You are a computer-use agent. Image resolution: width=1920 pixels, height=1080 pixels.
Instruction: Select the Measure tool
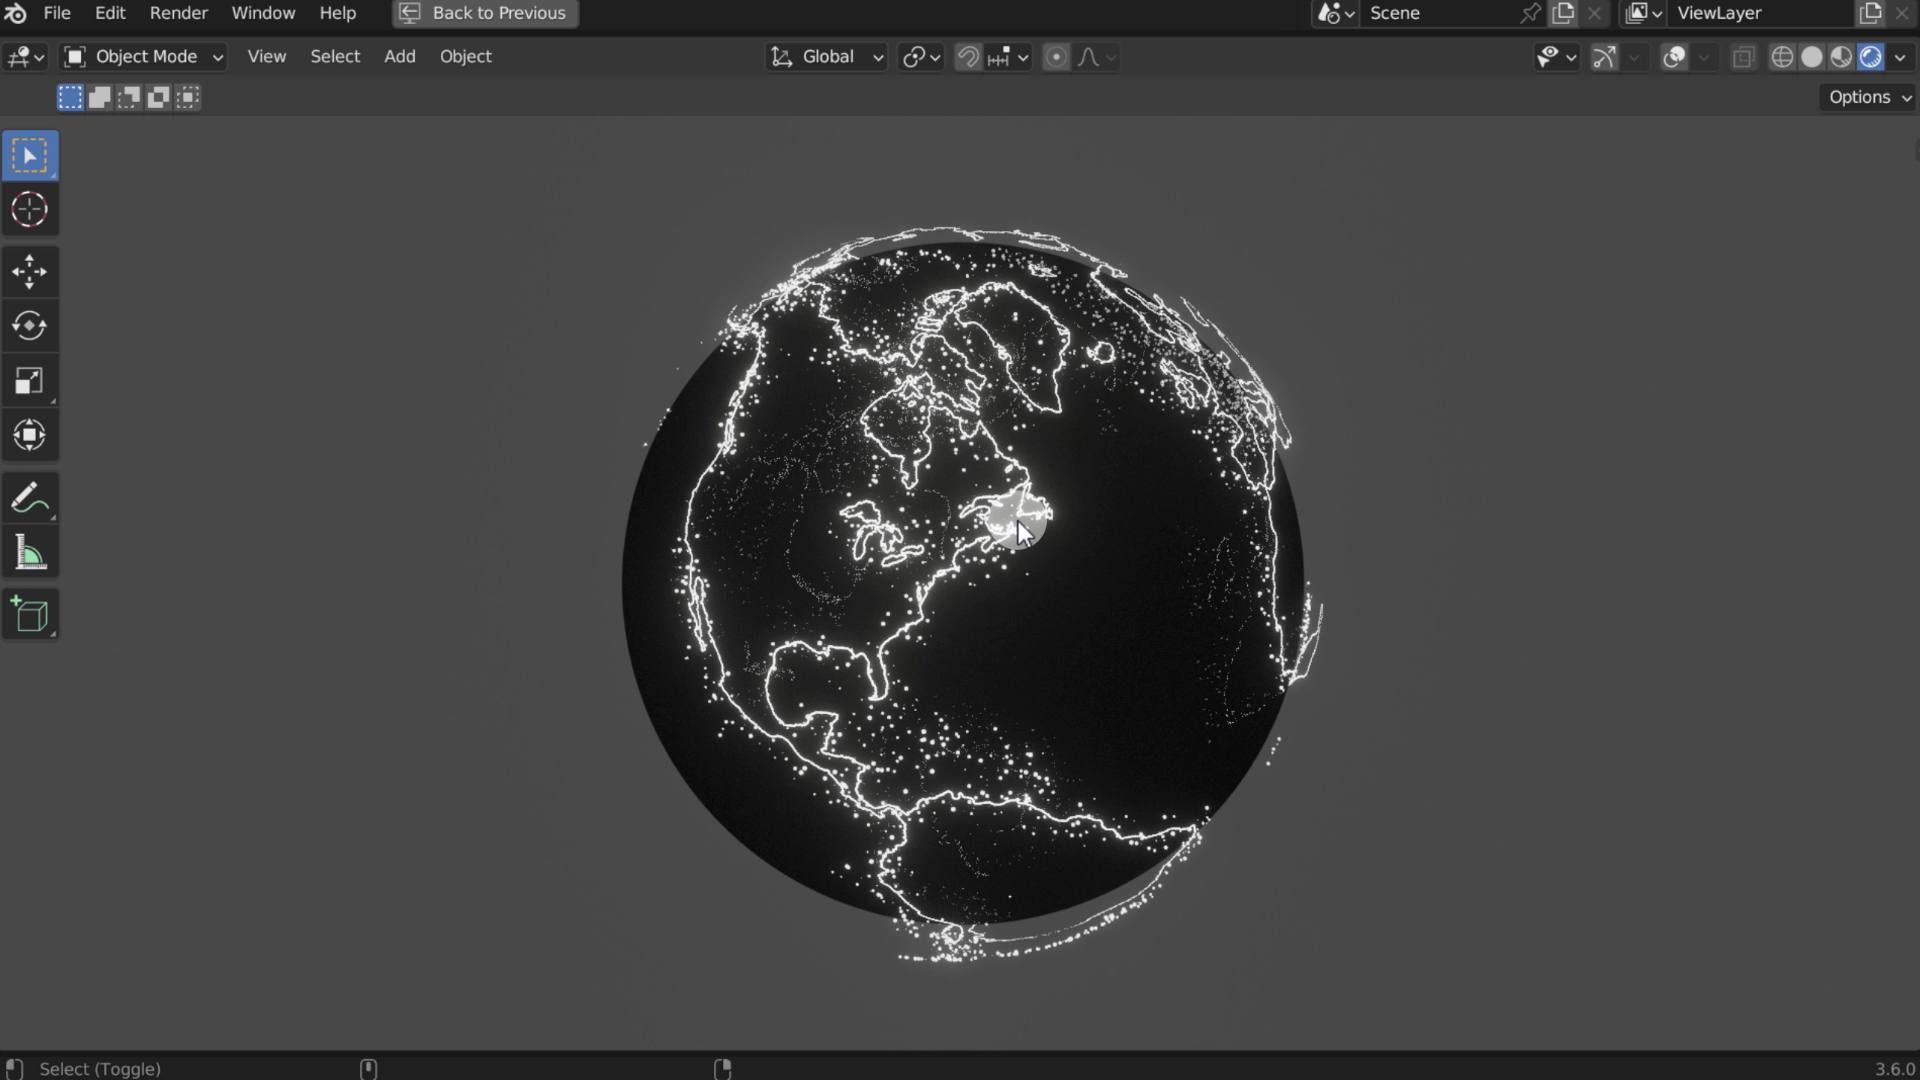click(x=29, y=553)
